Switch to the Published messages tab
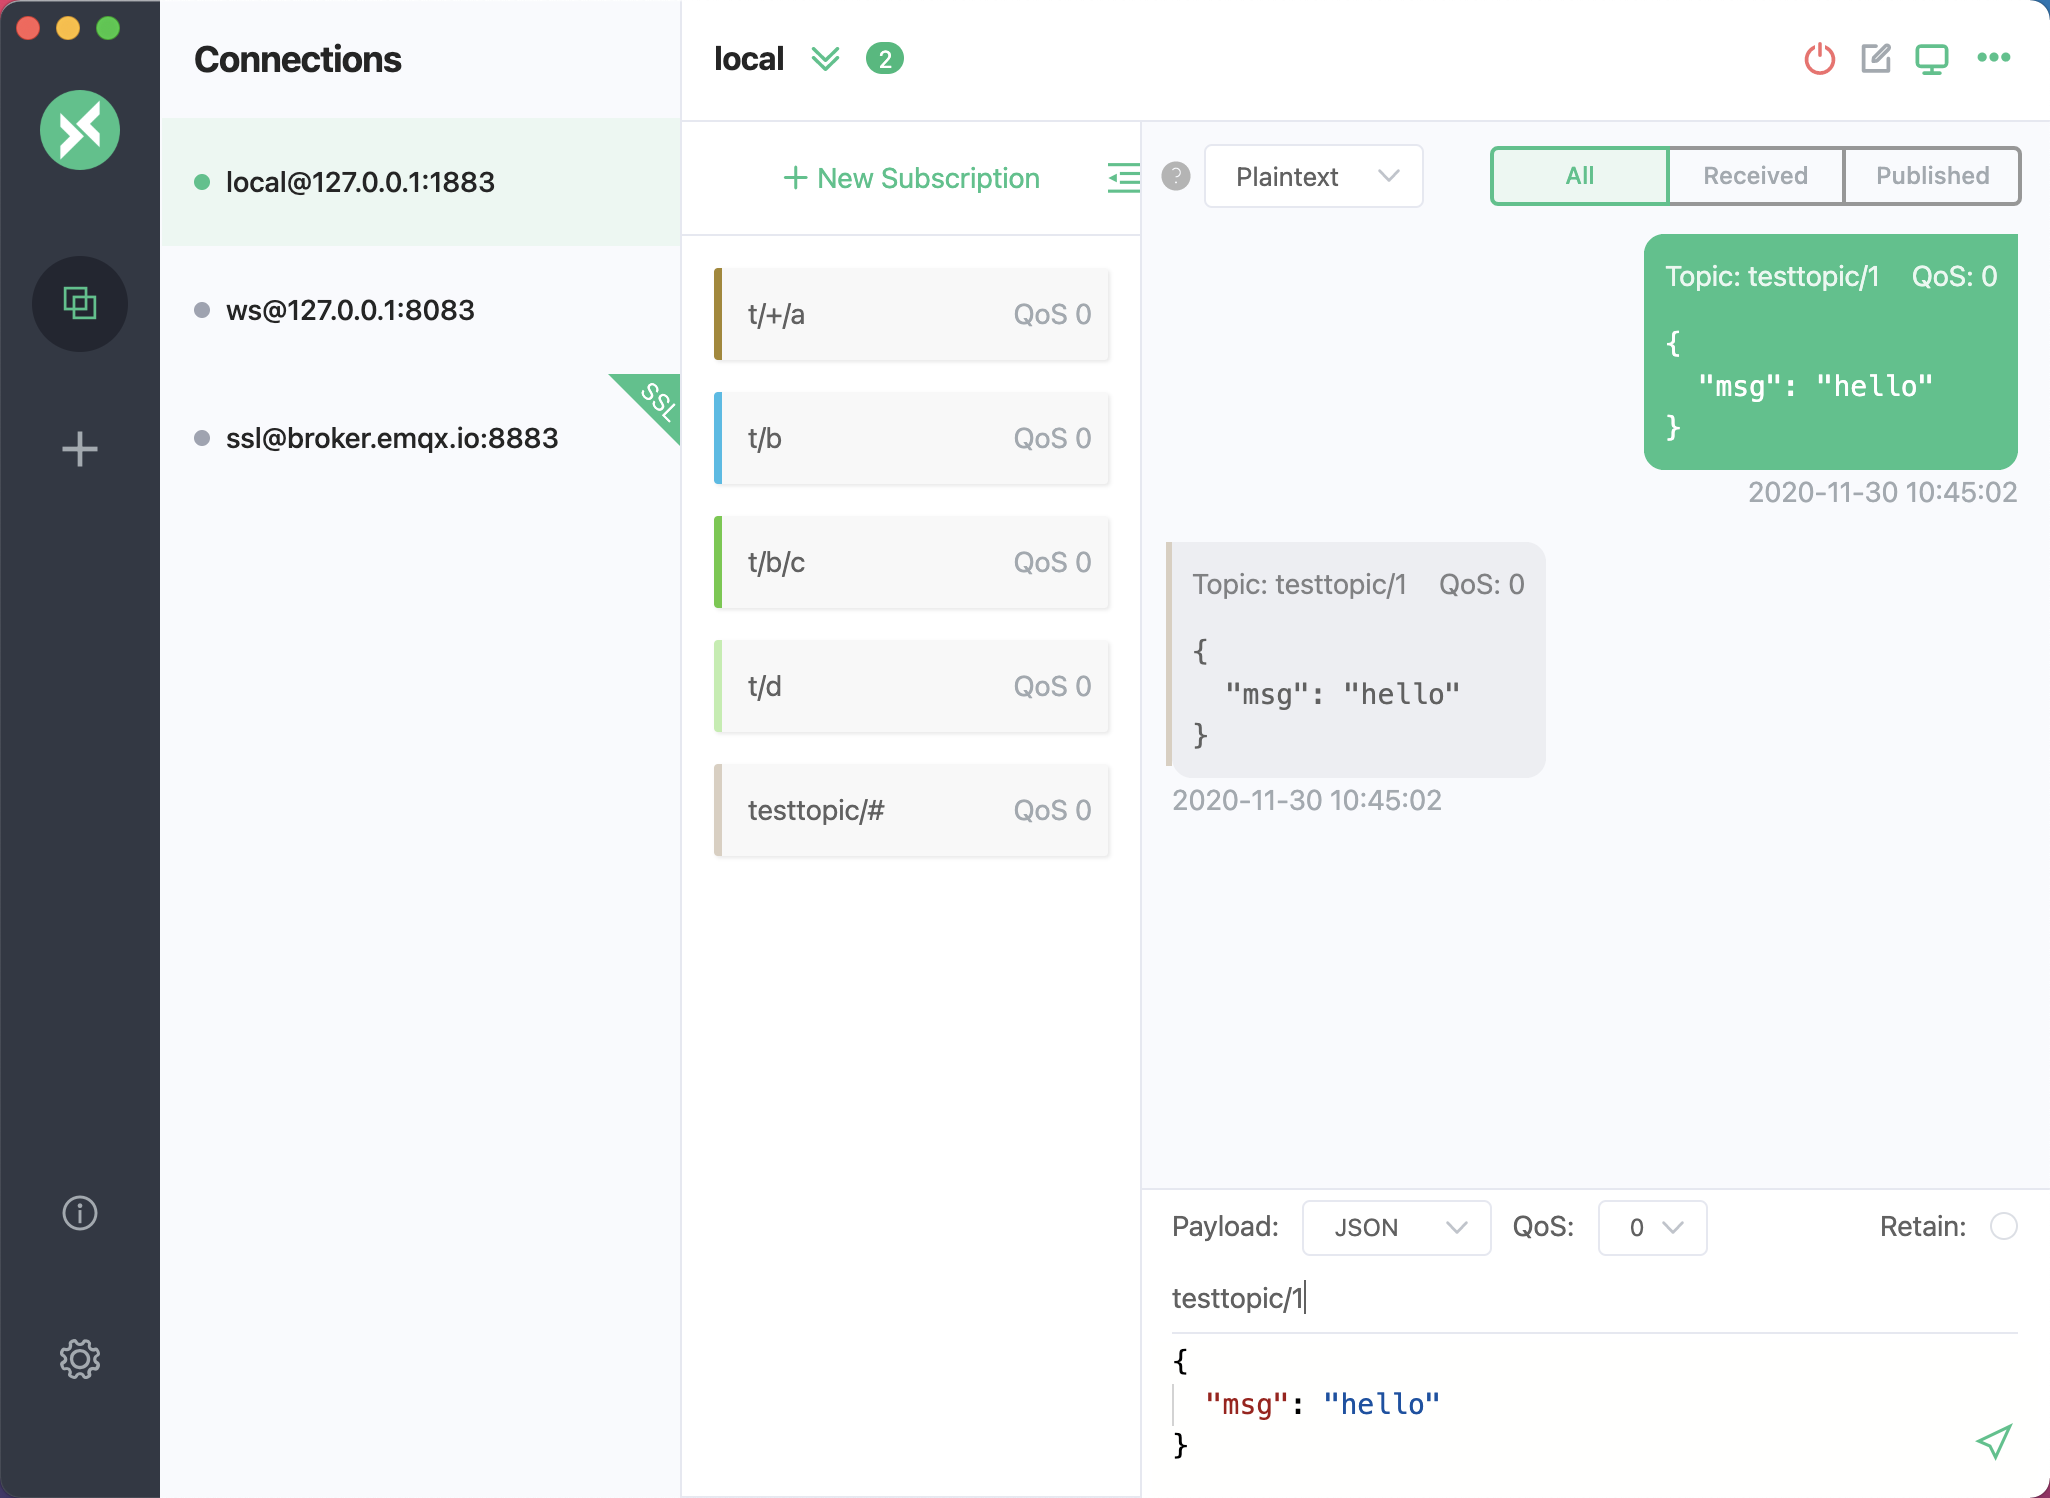The width and height of the screenshot is (2050, 1498). (1931, 175)
